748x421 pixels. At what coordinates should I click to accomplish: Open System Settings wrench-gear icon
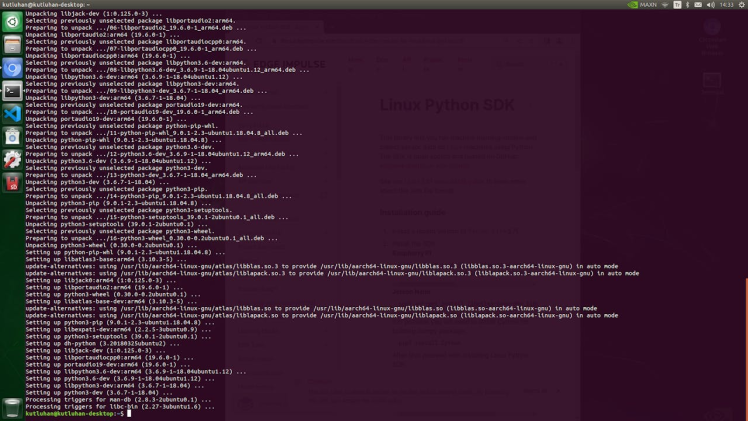(12, 160)
